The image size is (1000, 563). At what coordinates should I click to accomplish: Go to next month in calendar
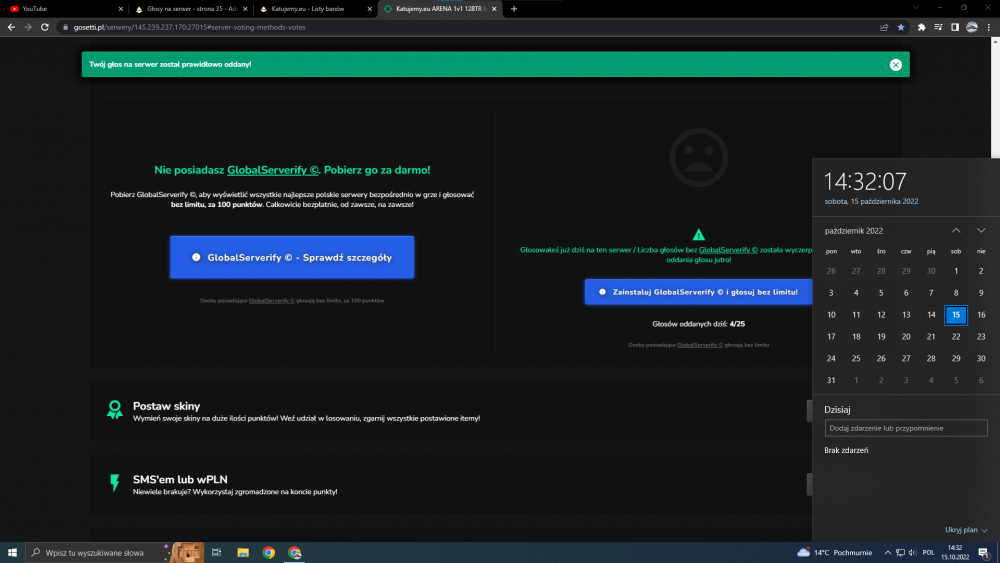click(981, 230)
